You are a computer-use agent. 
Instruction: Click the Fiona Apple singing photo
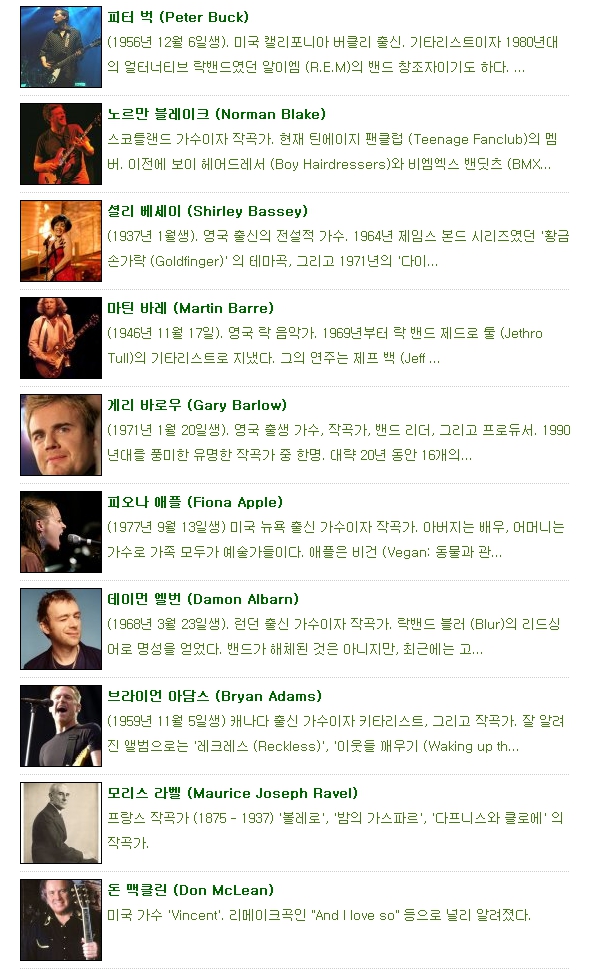click(61, 532)
